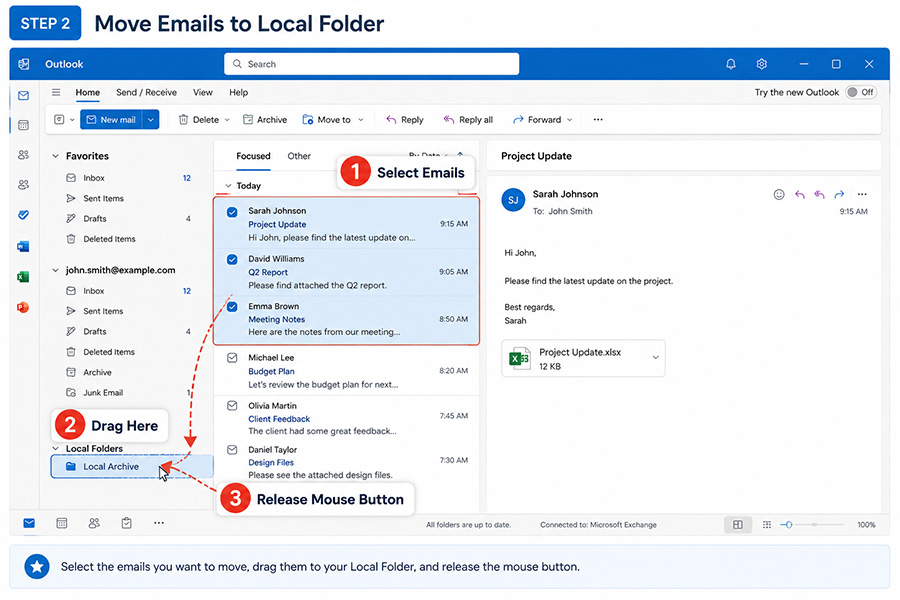Click the Archive toolbar button
The width and height of the screenshot is (900, 600).
[x=265, y=119]
